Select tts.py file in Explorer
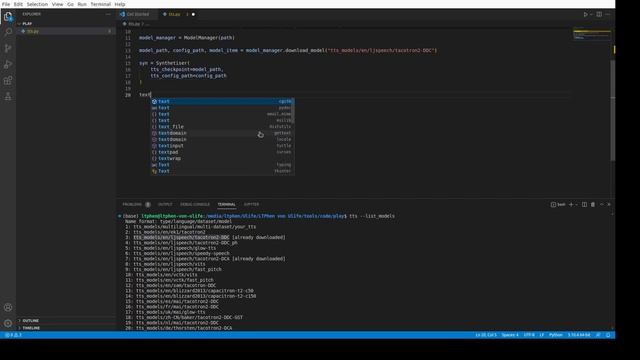The height and width of the screenshot is (360, 640). [65, 31]
